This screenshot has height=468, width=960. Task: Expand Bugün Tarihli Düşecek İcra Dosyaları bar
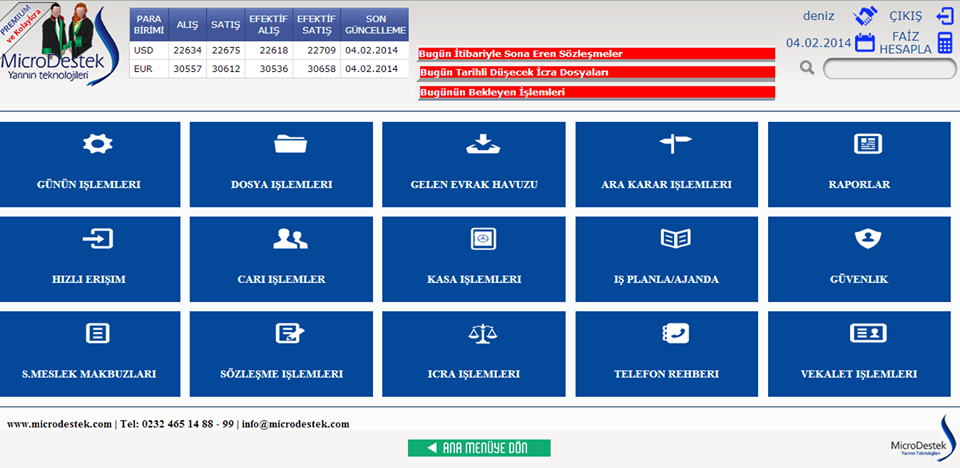point(596,73)
